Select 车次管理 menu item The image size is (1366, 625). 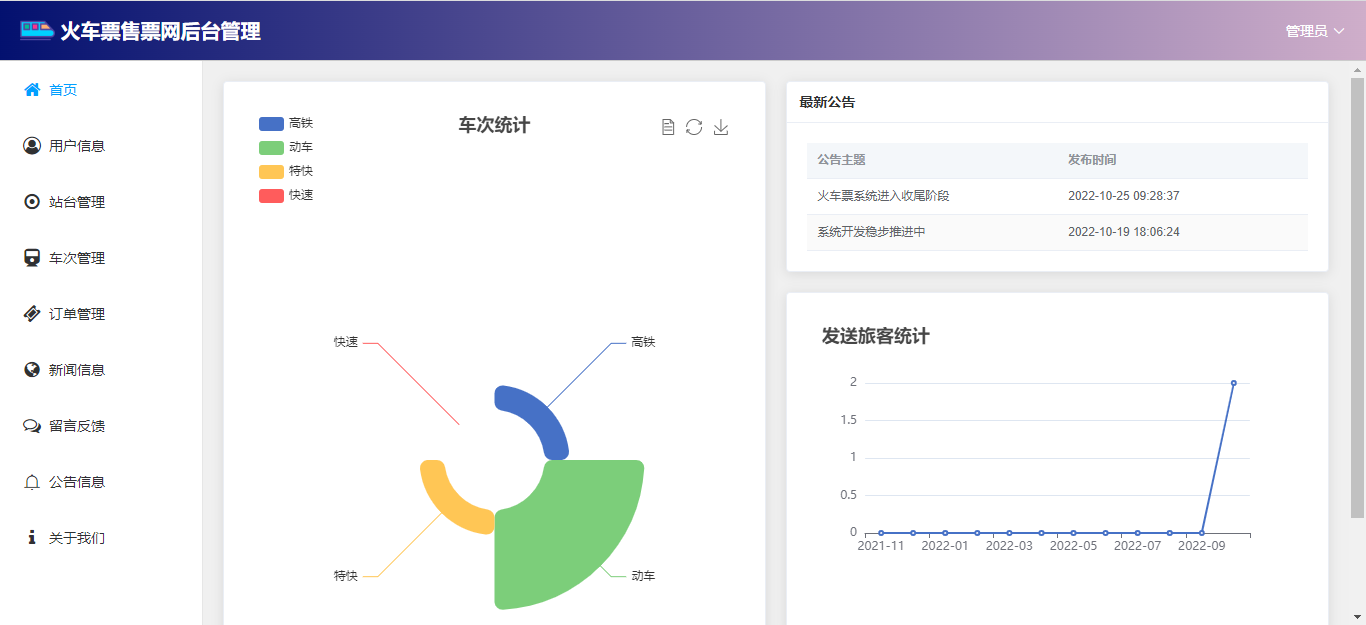tap(77, 258)
